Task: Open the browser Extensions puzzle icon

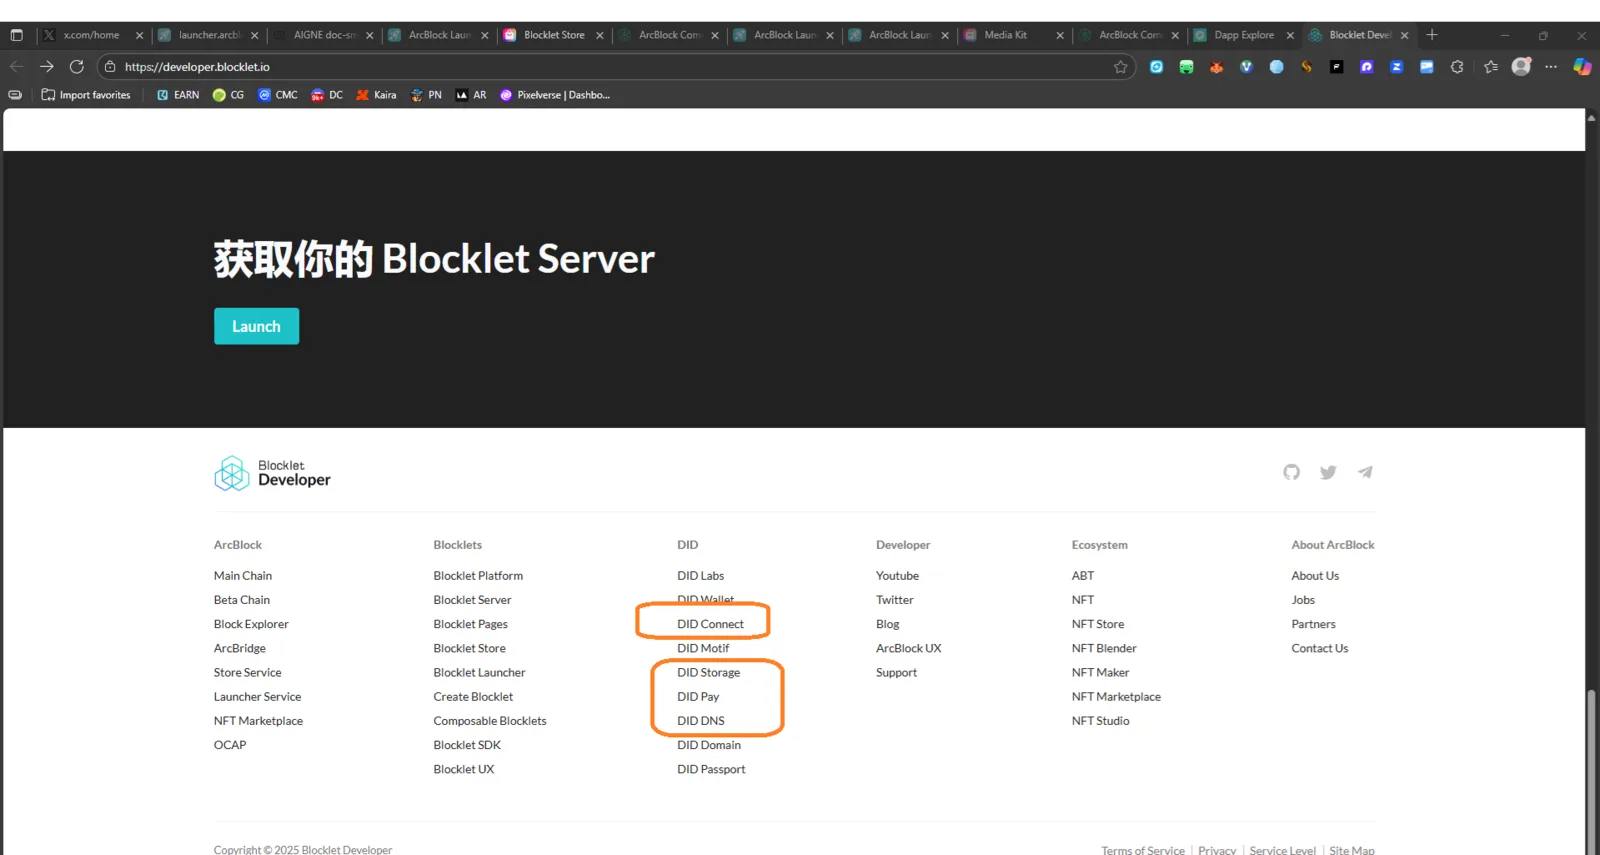Action: pos(1457,67)
